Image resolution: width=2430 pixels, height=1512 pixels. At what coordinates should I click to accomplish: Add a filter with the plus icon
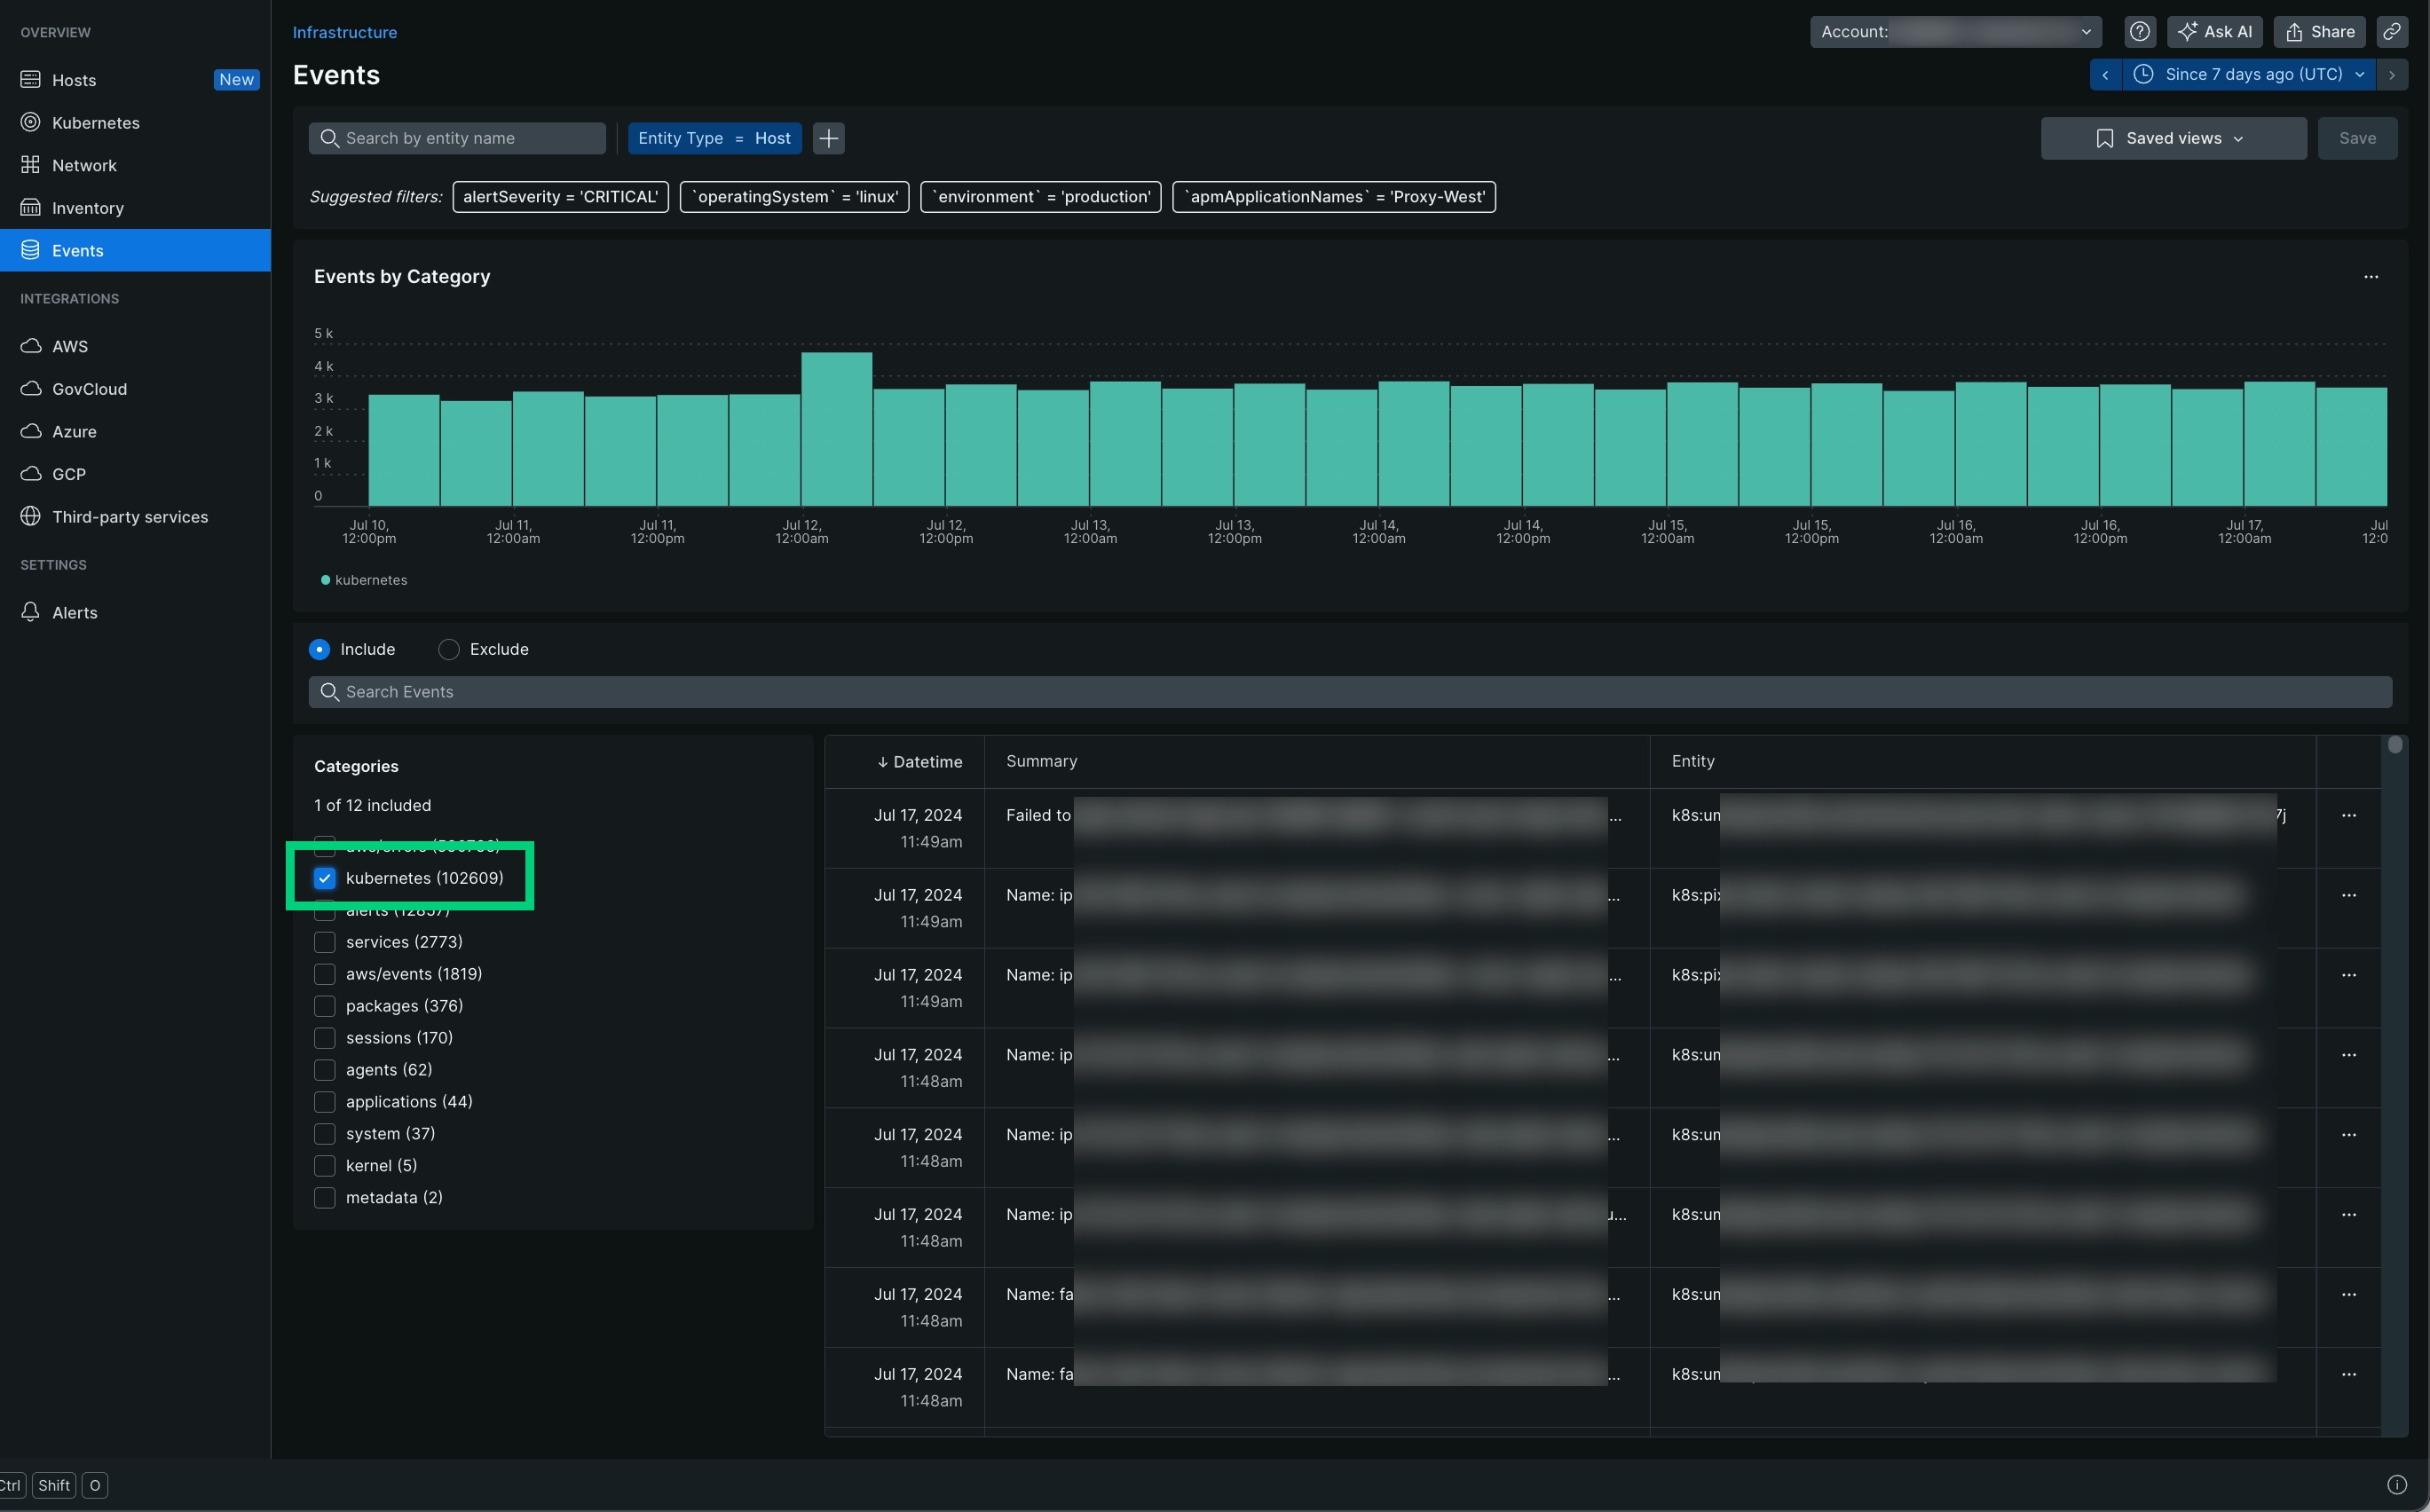[x=828, y=138]
